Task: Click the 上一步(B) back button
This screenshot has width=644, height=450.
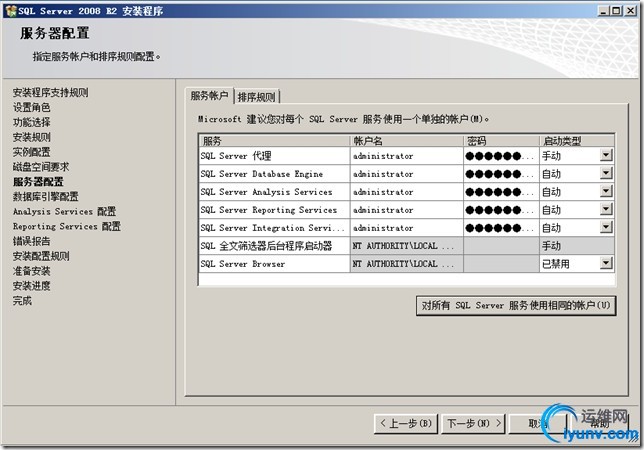Action: tap(406, 423)
